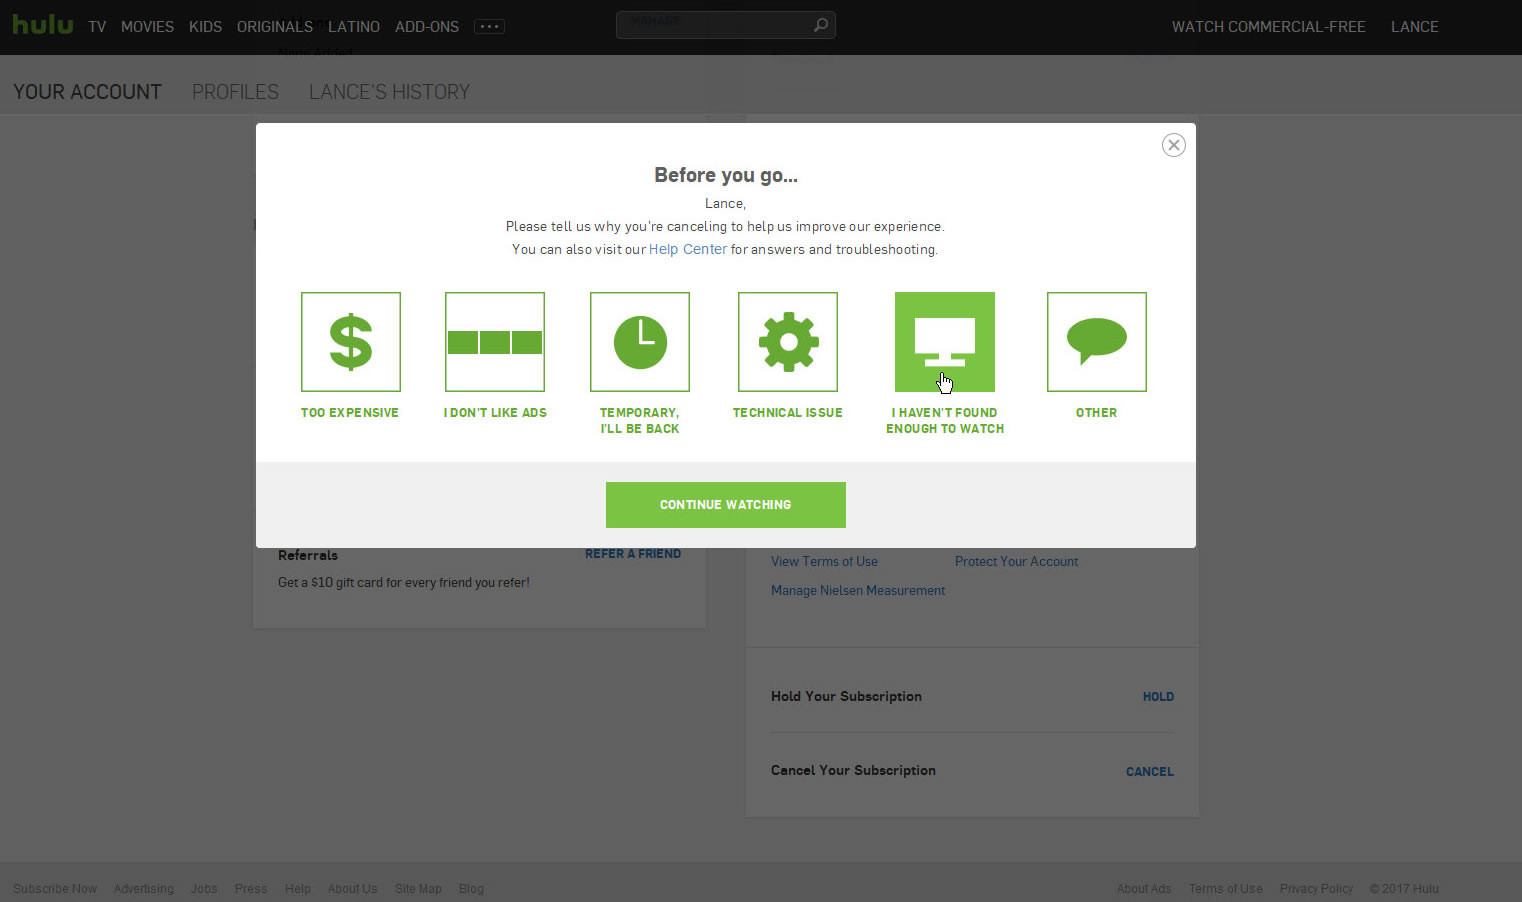Open the more options ellipsis menu
Image resolution: width=1522 pixels, height=902 pixels.
coord(489,26)
